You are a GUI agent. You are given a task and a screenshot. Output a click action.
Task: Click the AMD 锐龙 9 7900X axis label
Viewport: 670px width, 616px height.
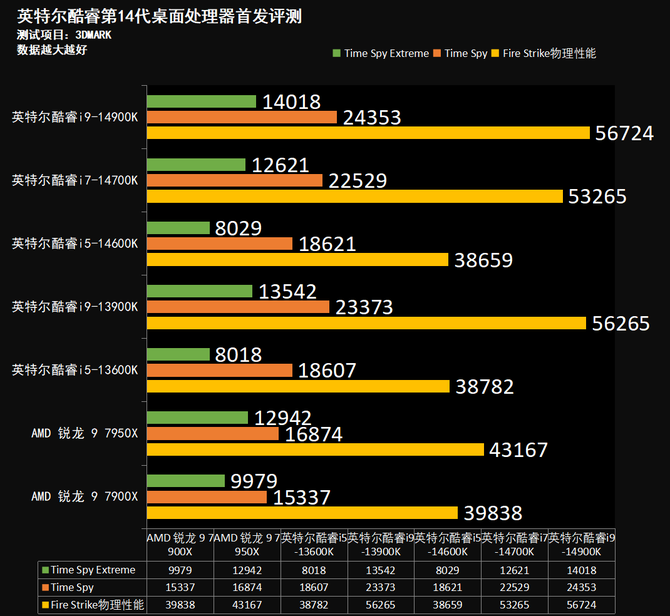[85, 496]
